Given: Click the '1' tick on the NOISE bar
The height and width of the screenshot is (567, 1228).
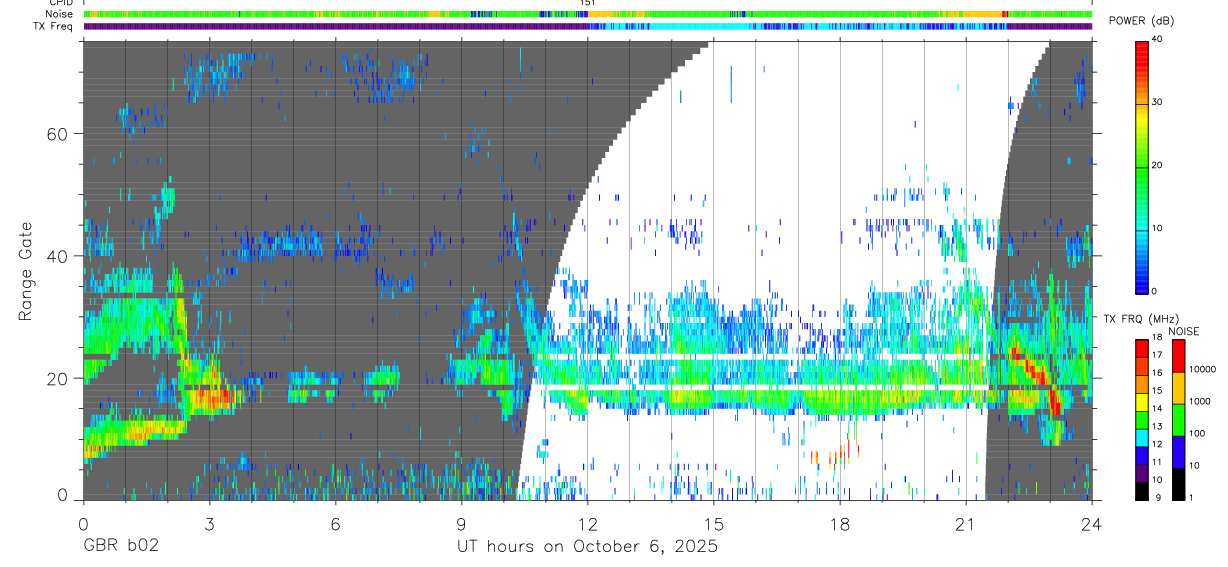Looking at the screenshot, I should pyautogui.click(x=1193, y=498).
